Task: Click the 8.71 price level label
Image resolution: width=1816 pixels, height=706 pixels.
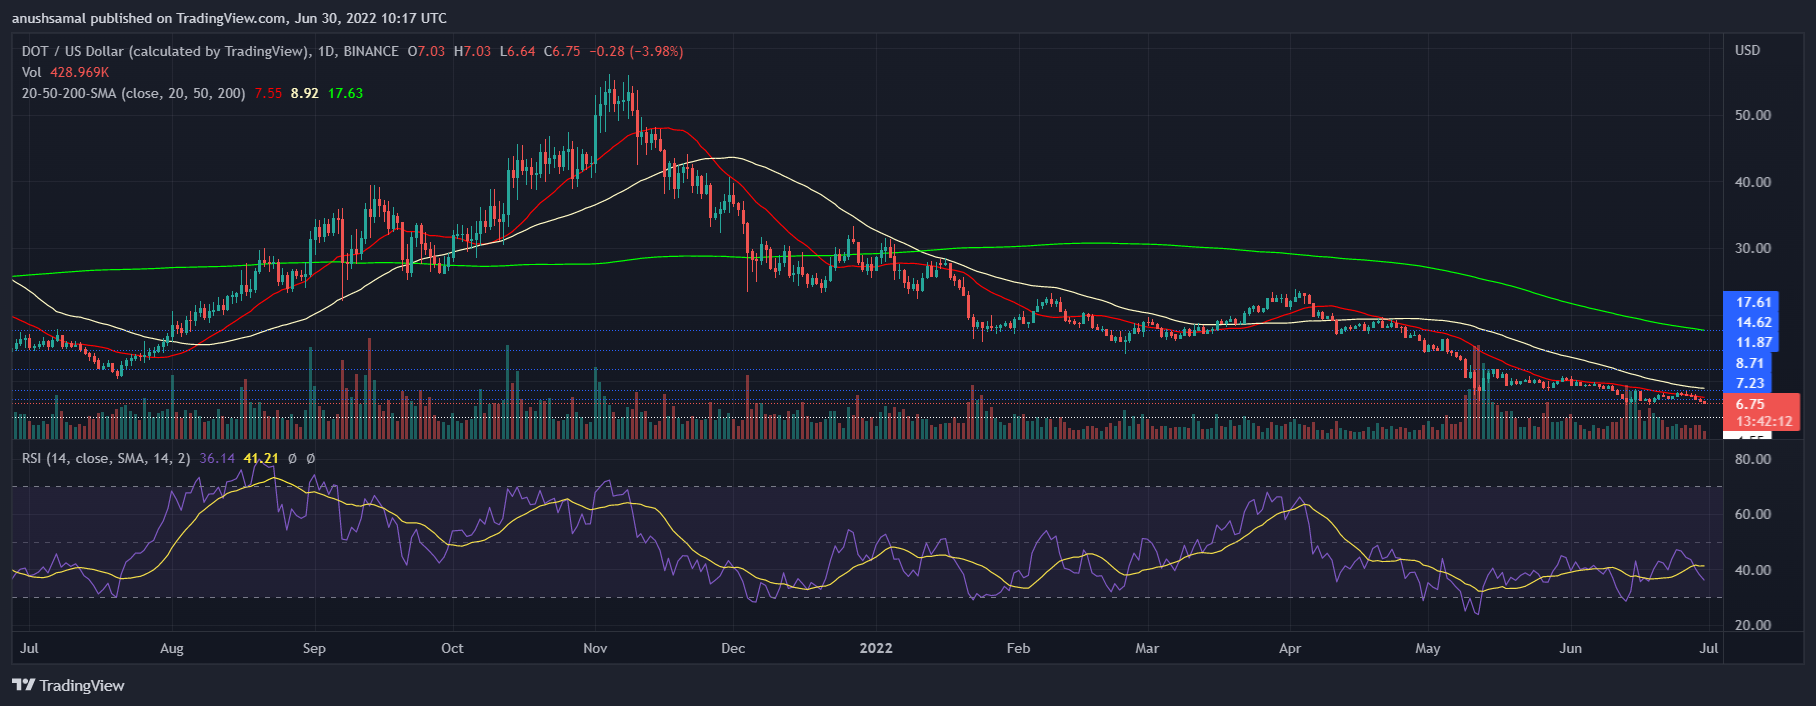Action: point(1749,363)
